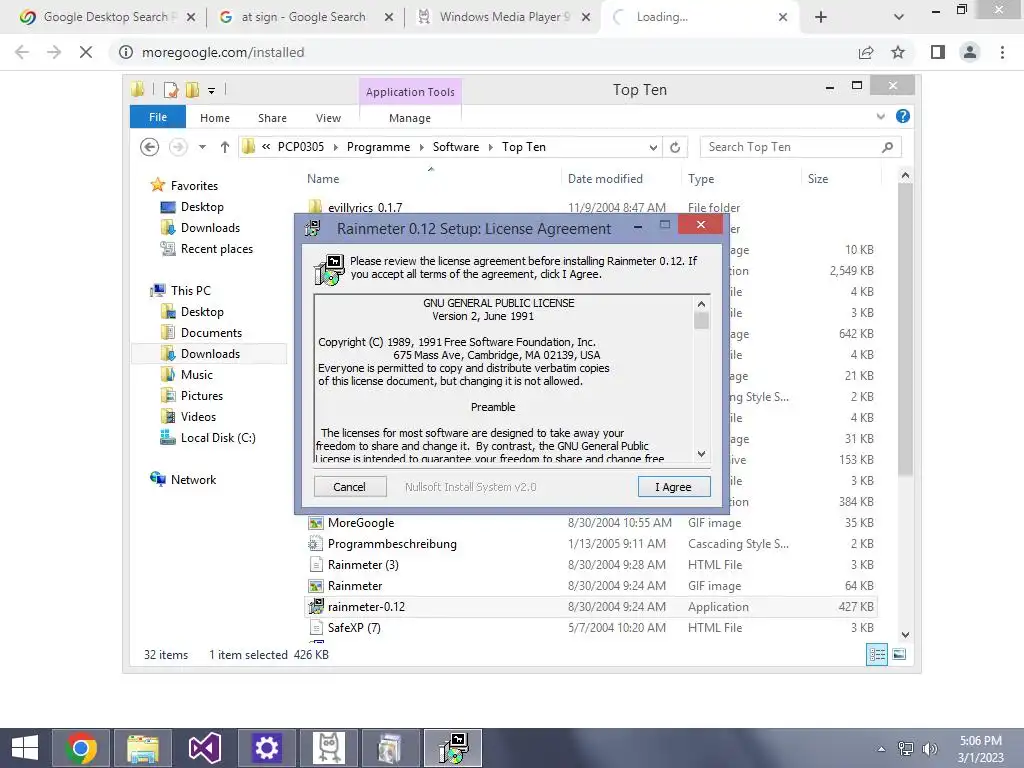
Task: Click the Explorer back arrow button
Action: (x=150, y=147)
